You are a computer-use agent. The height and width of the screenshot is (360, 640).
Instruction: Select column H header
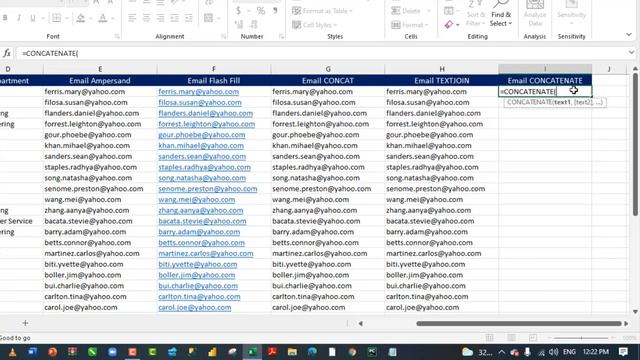coord(442,69)
